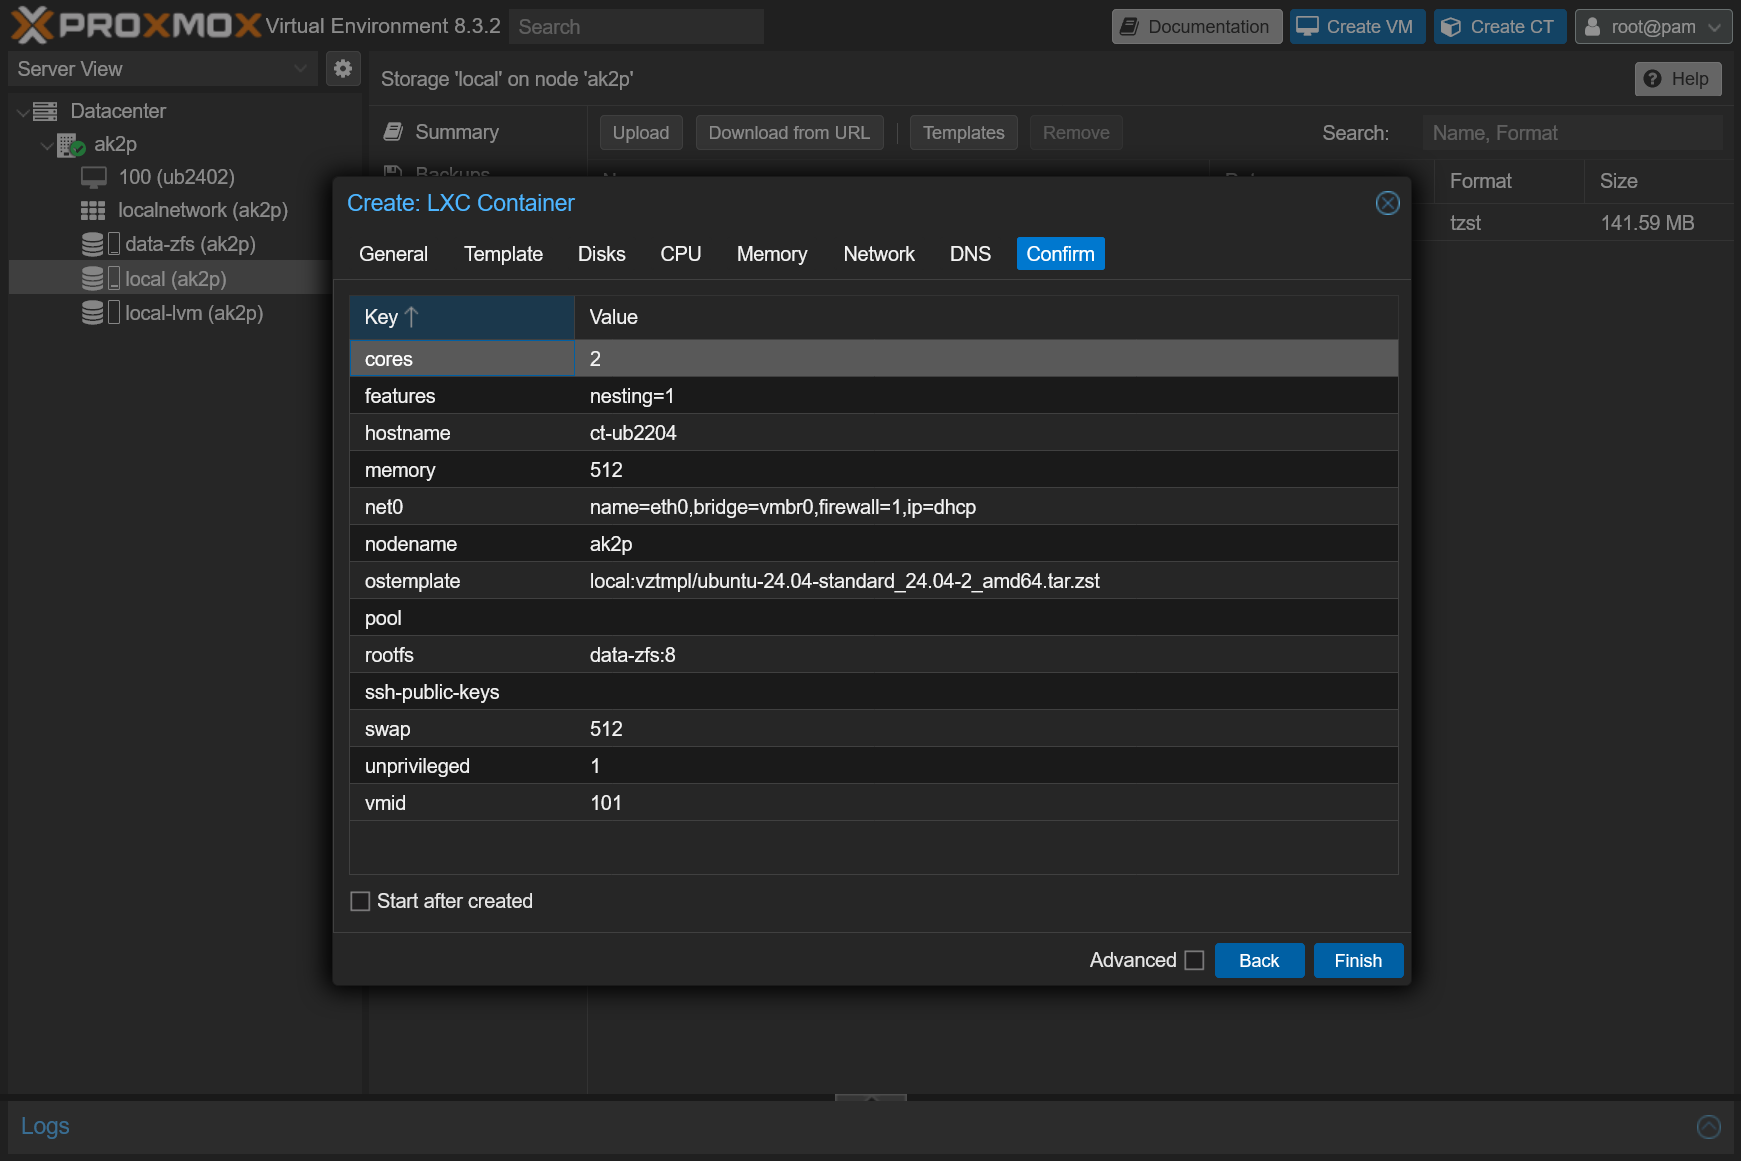
Task: Click the Templates button
Action: [x=963, y=133]
